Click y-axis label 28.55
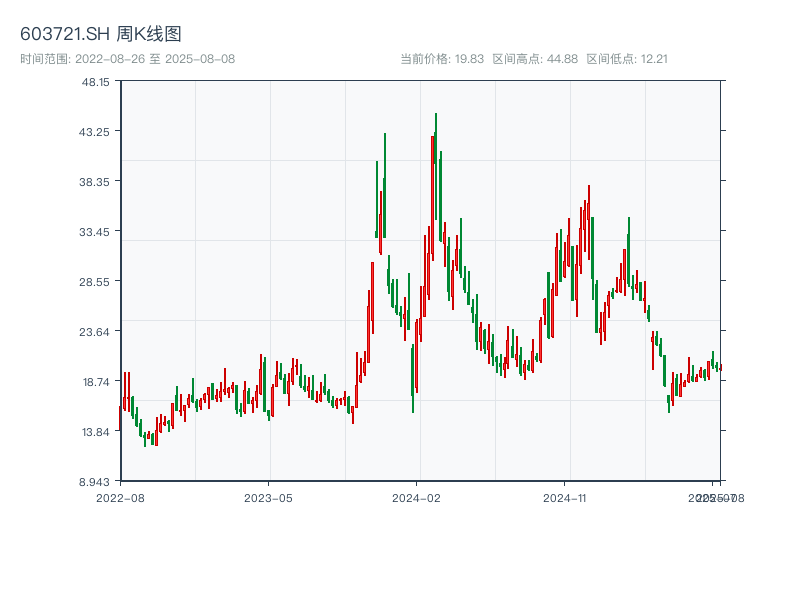 (94, 282)
